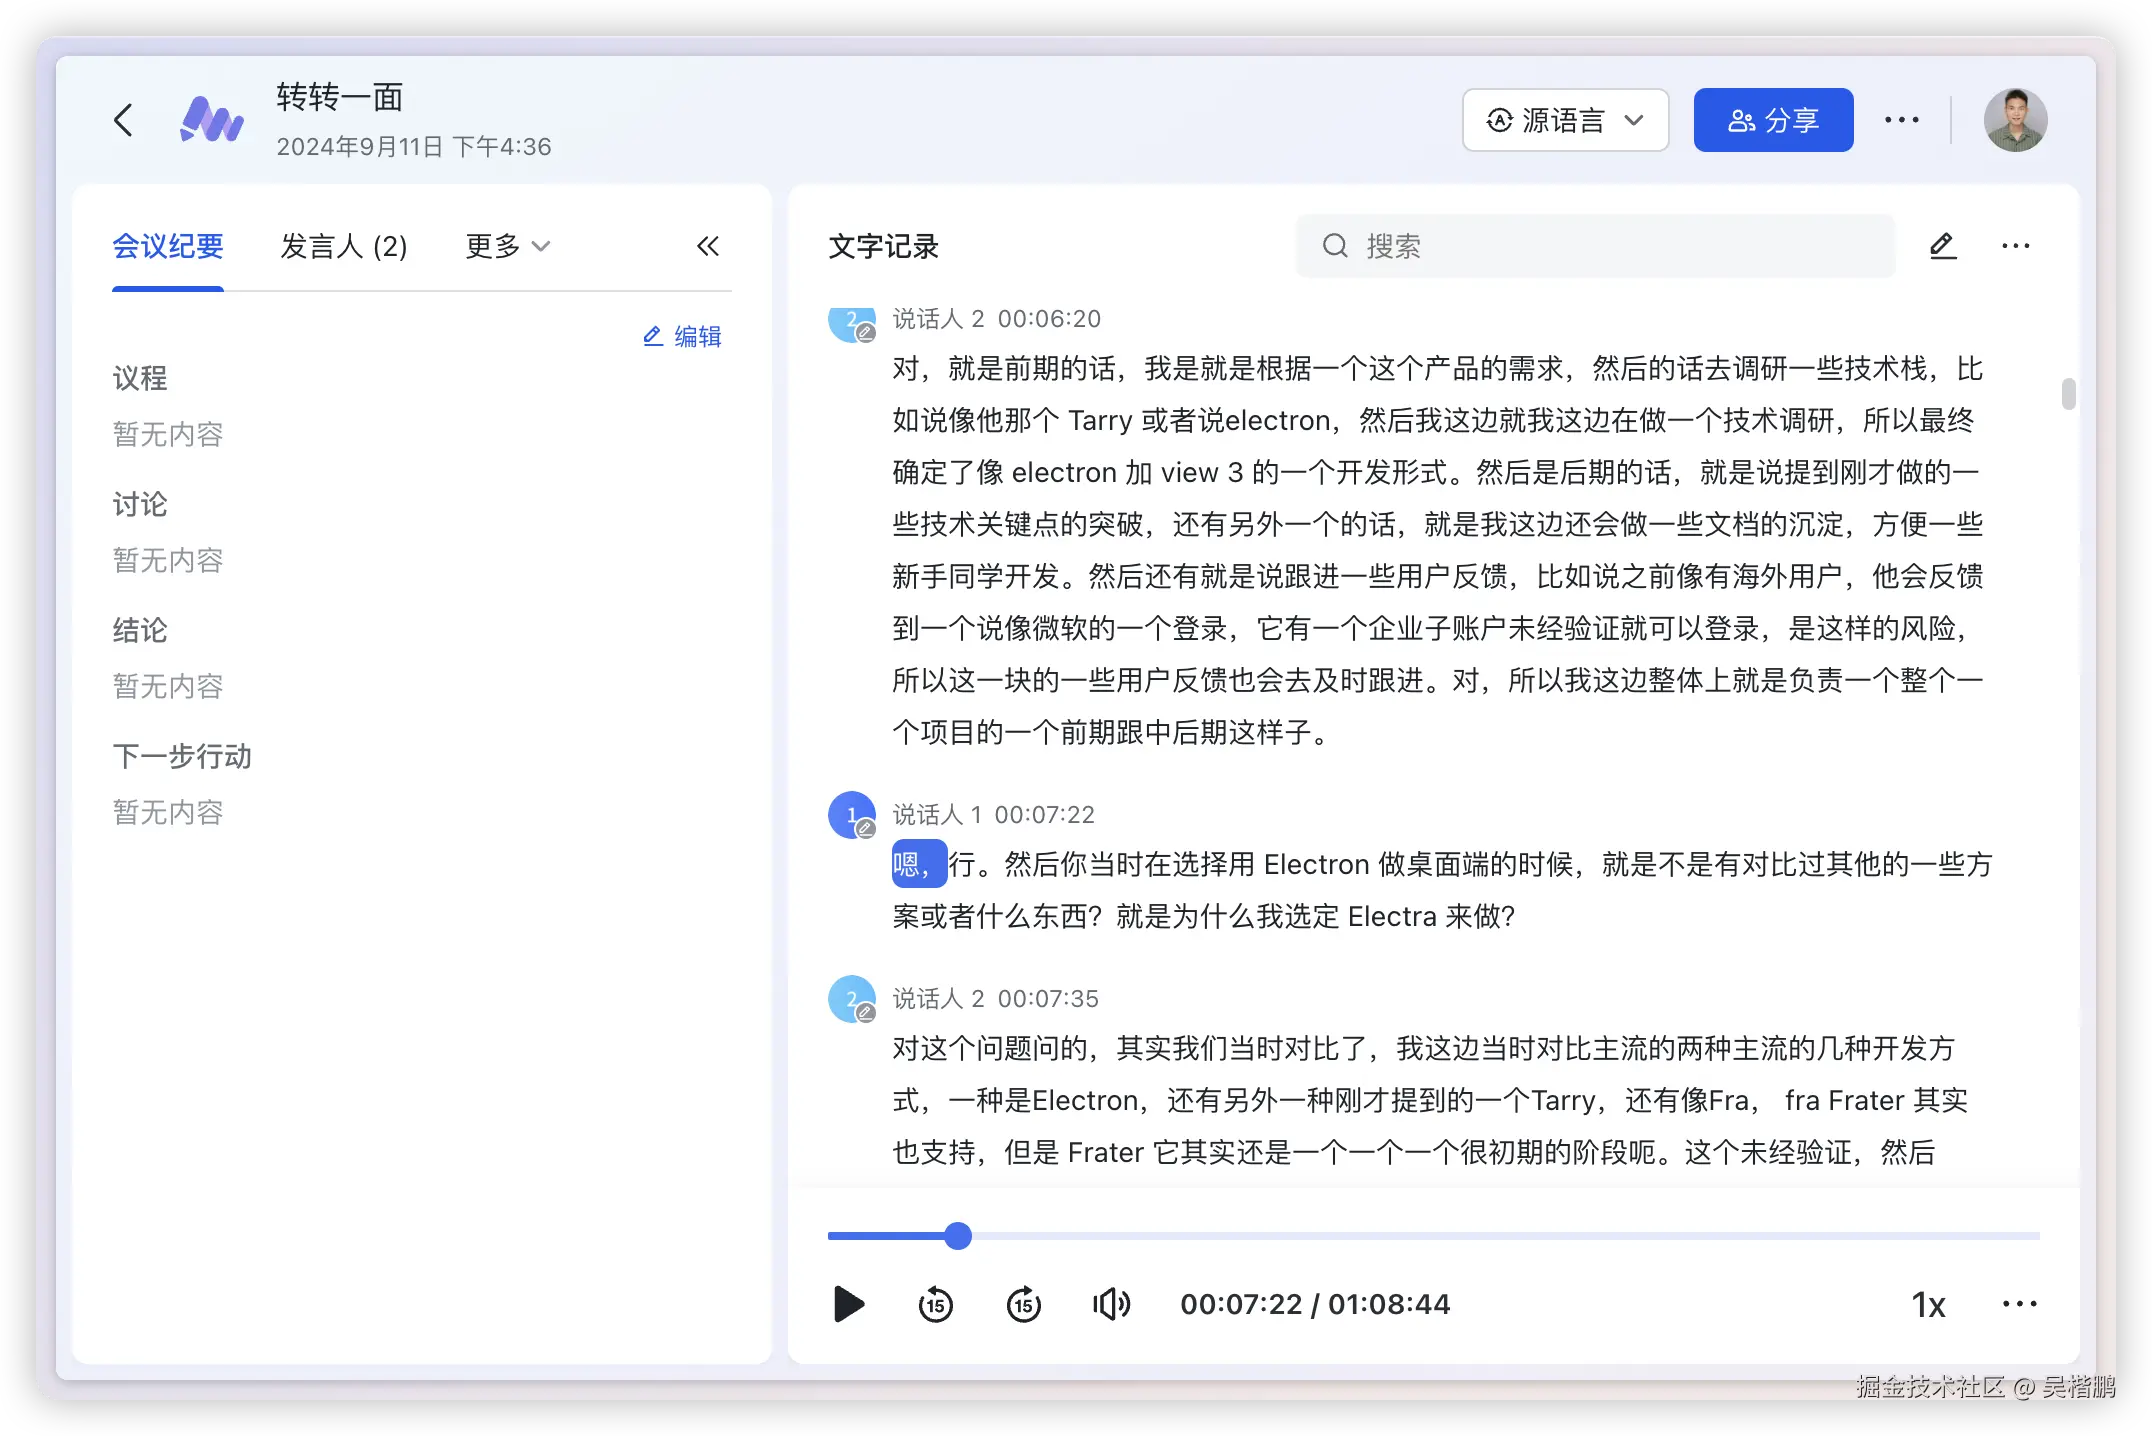Click the blue 分享 button
This screenshot has height=1436, width=2152.
(x=1773, y=120)
